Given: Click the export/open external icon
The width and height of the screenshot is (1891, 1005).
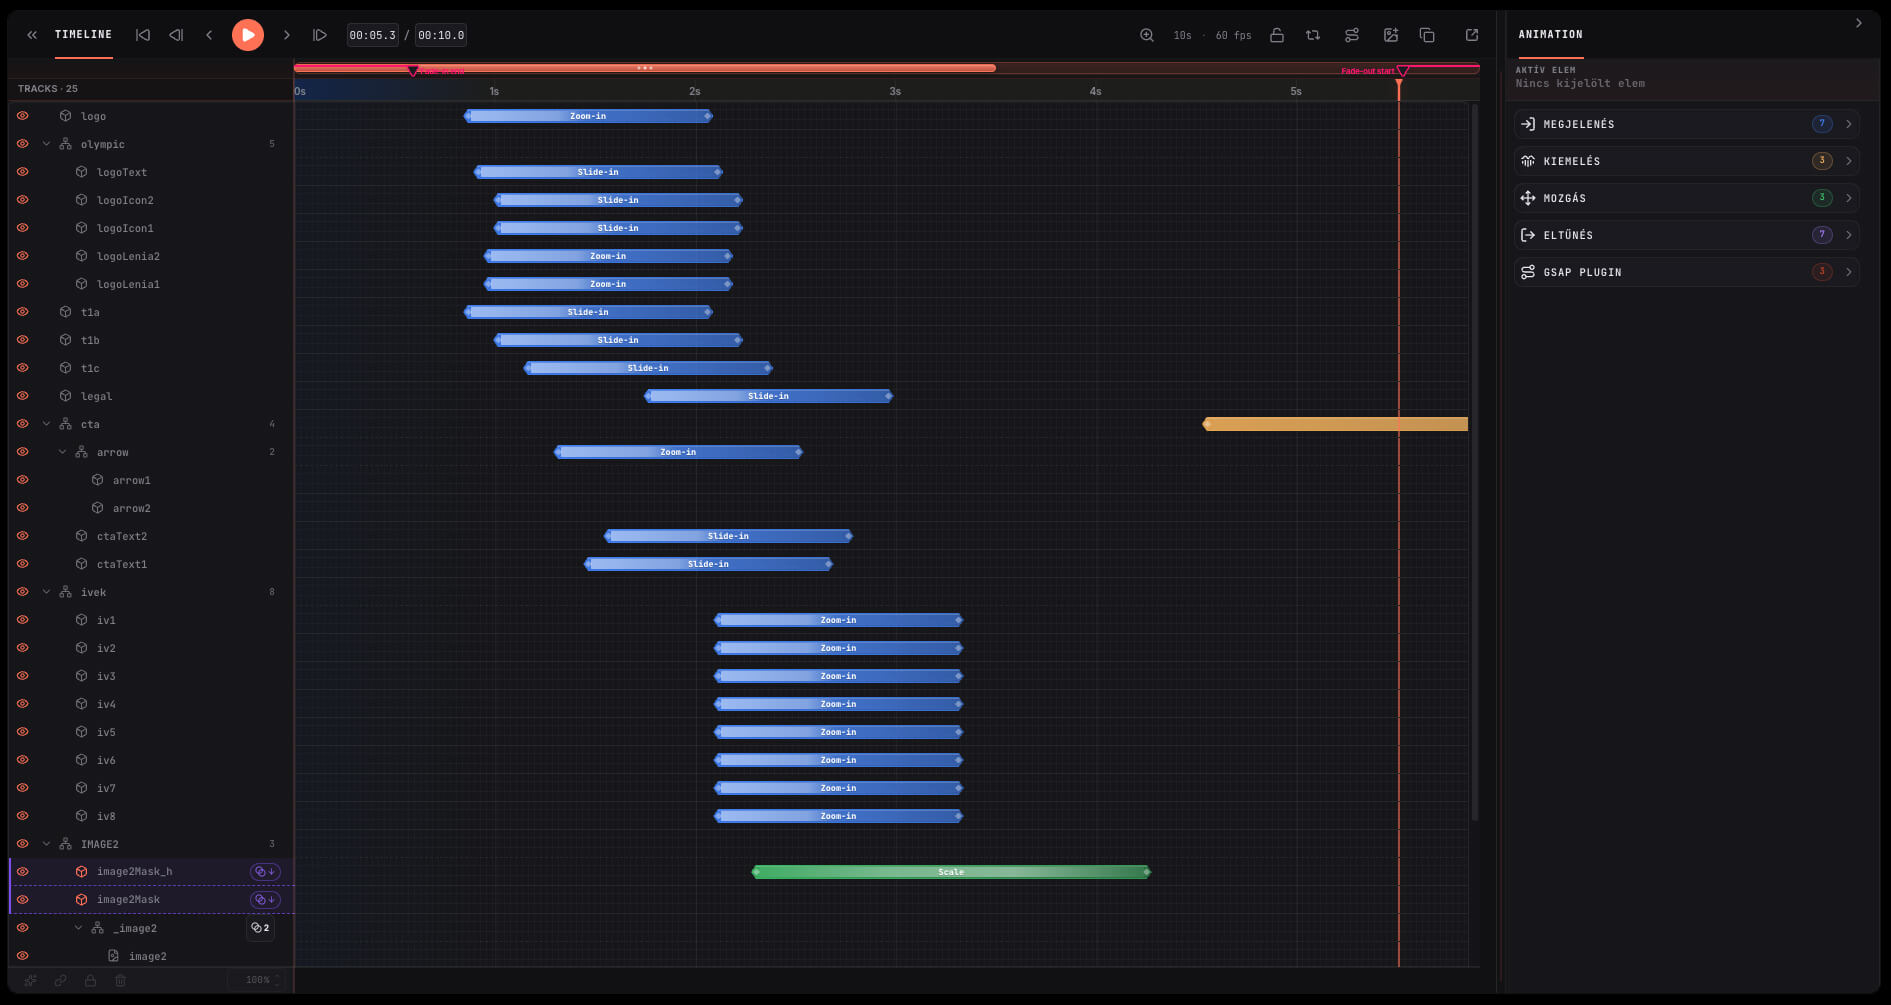Looking at the screenshot, I should pyautogui.click(x=1472, y=35).
